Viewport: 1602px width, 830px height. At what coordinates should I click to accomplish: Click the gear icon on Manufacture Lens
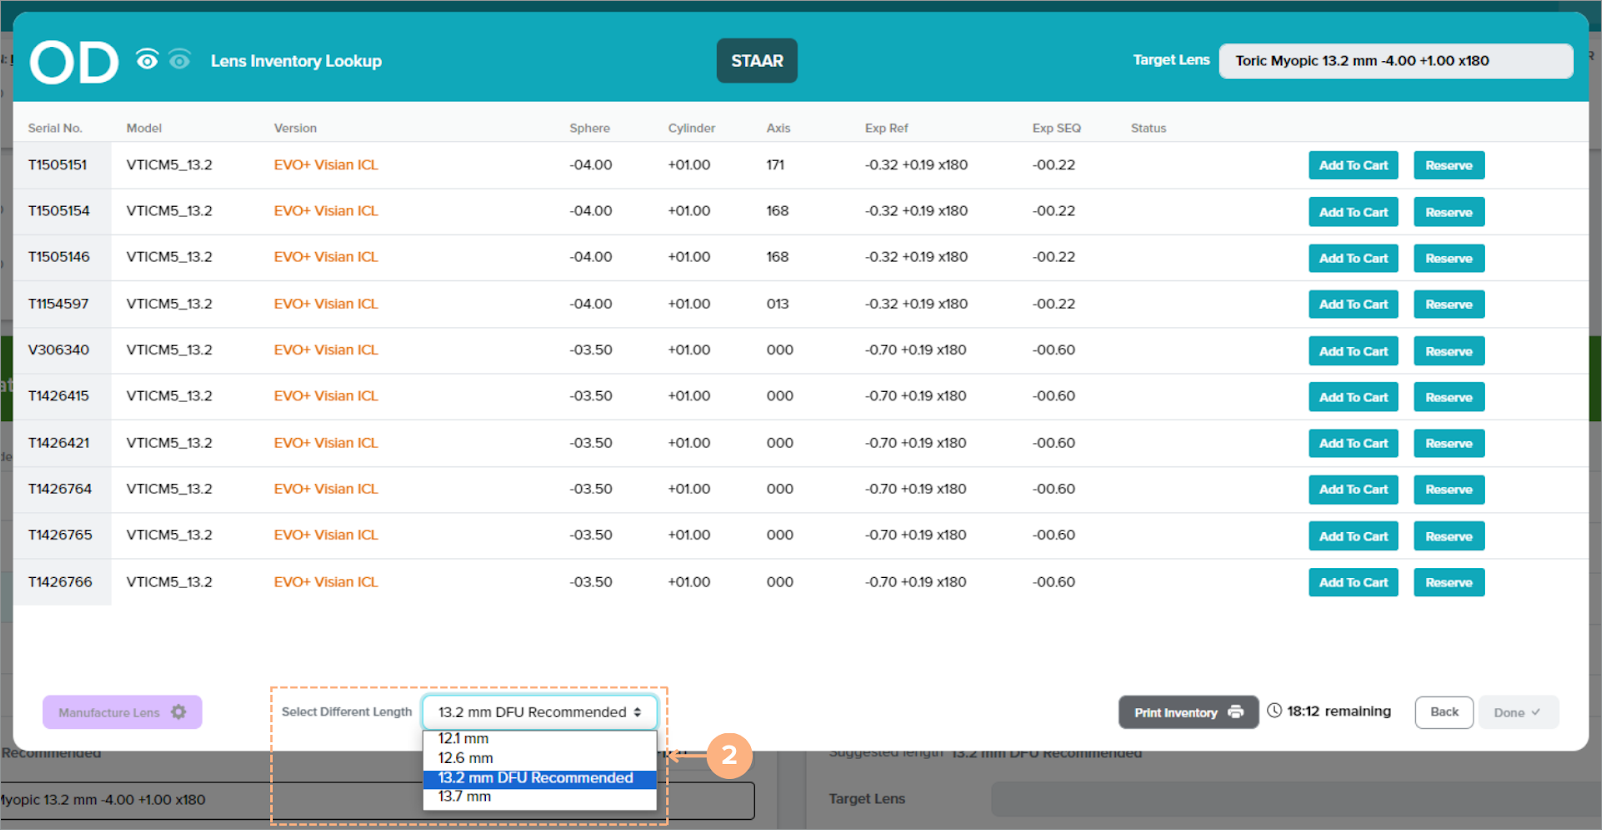(x=178, y=712)
